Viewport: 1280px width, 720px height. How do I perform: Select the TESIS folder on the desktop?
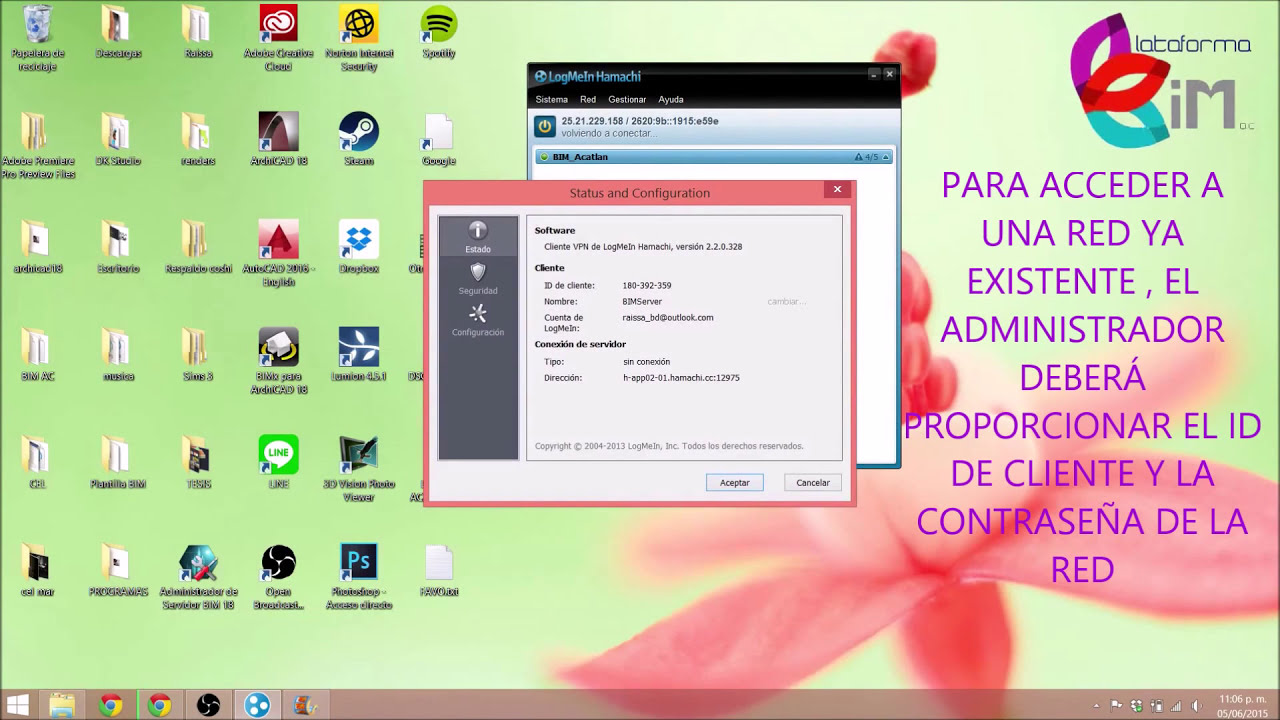coord(198,462)
